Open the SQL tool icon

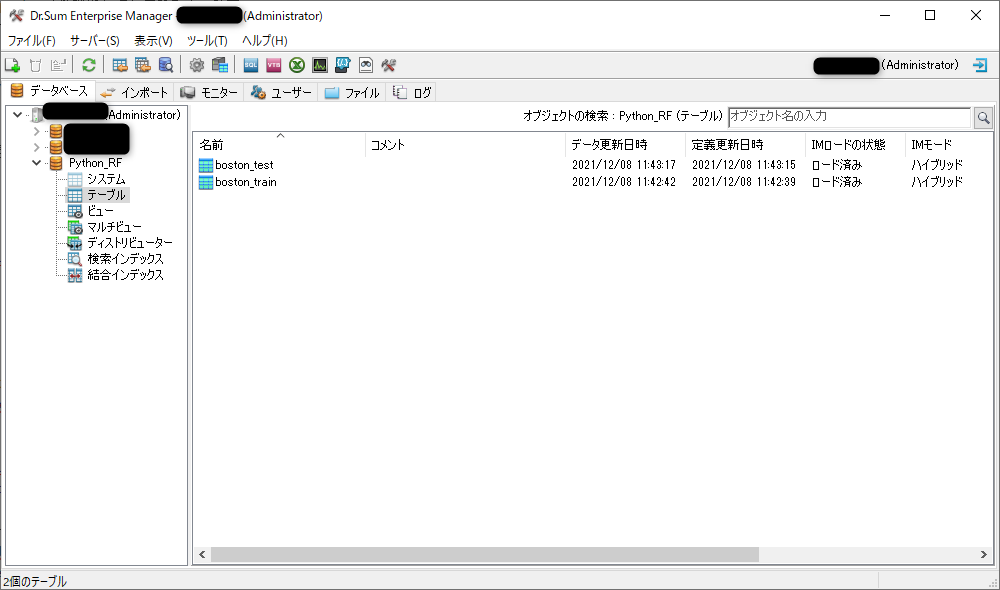click(x=251, y=65)
